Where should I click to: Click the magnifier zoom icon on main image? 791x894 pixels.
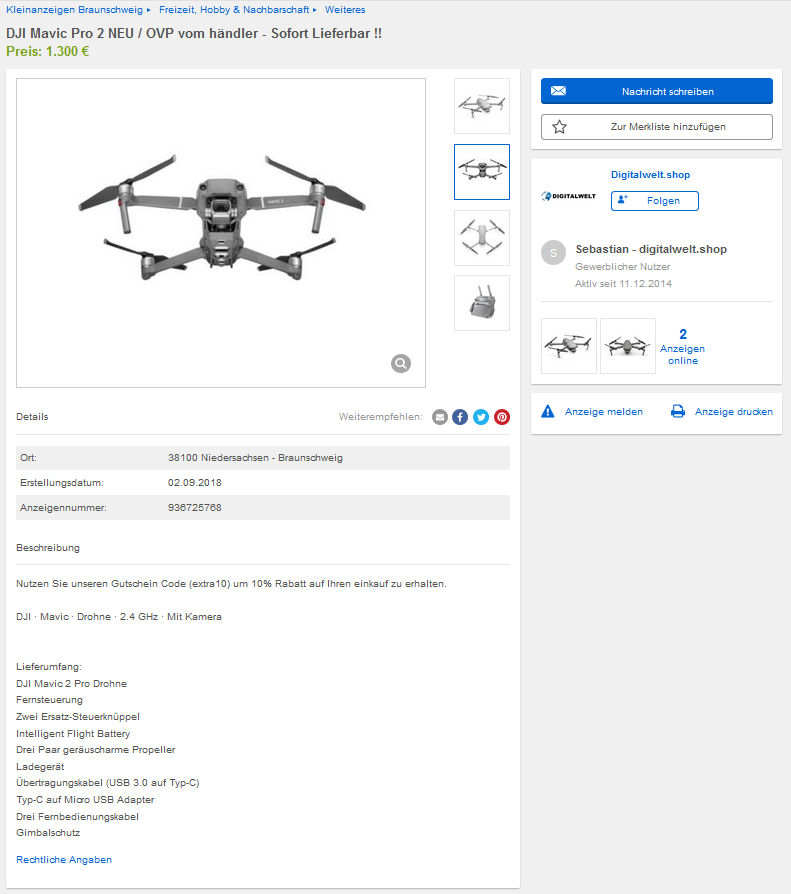click(x=401, y=363)
